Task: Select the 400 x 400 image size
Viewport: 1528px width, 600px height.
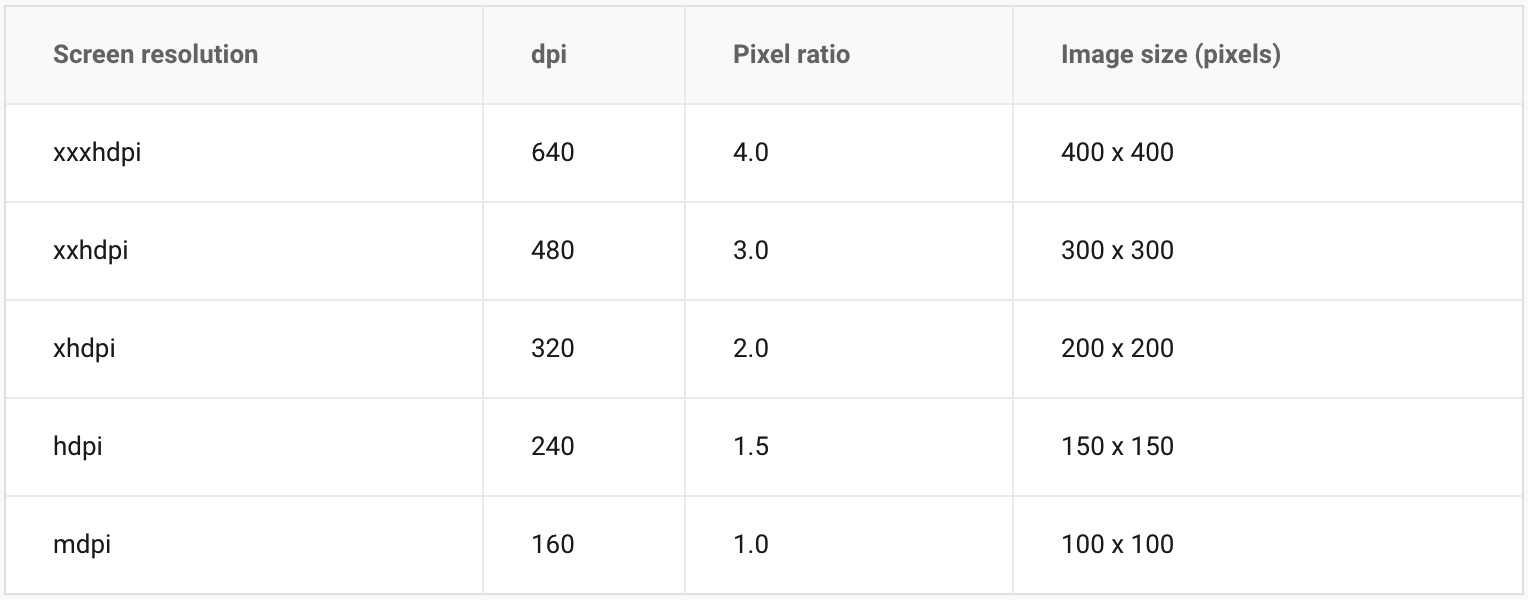Action: tap(1117, 153)
